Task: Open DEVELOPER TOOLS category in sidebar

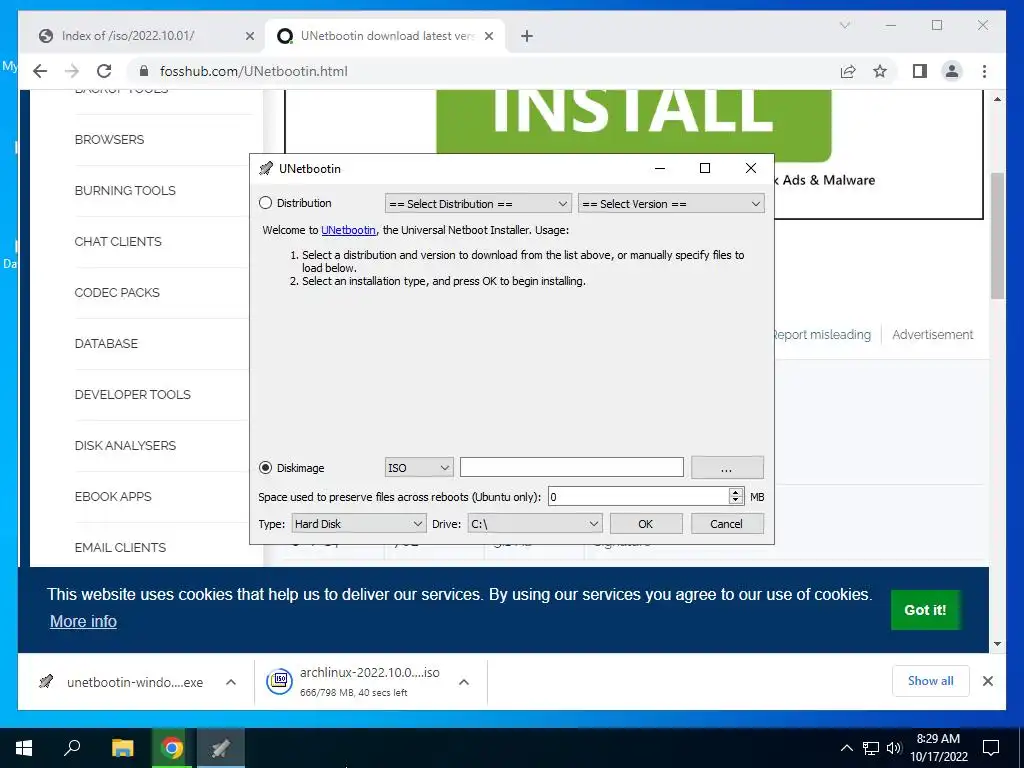Action: click(x=133, y=394)
